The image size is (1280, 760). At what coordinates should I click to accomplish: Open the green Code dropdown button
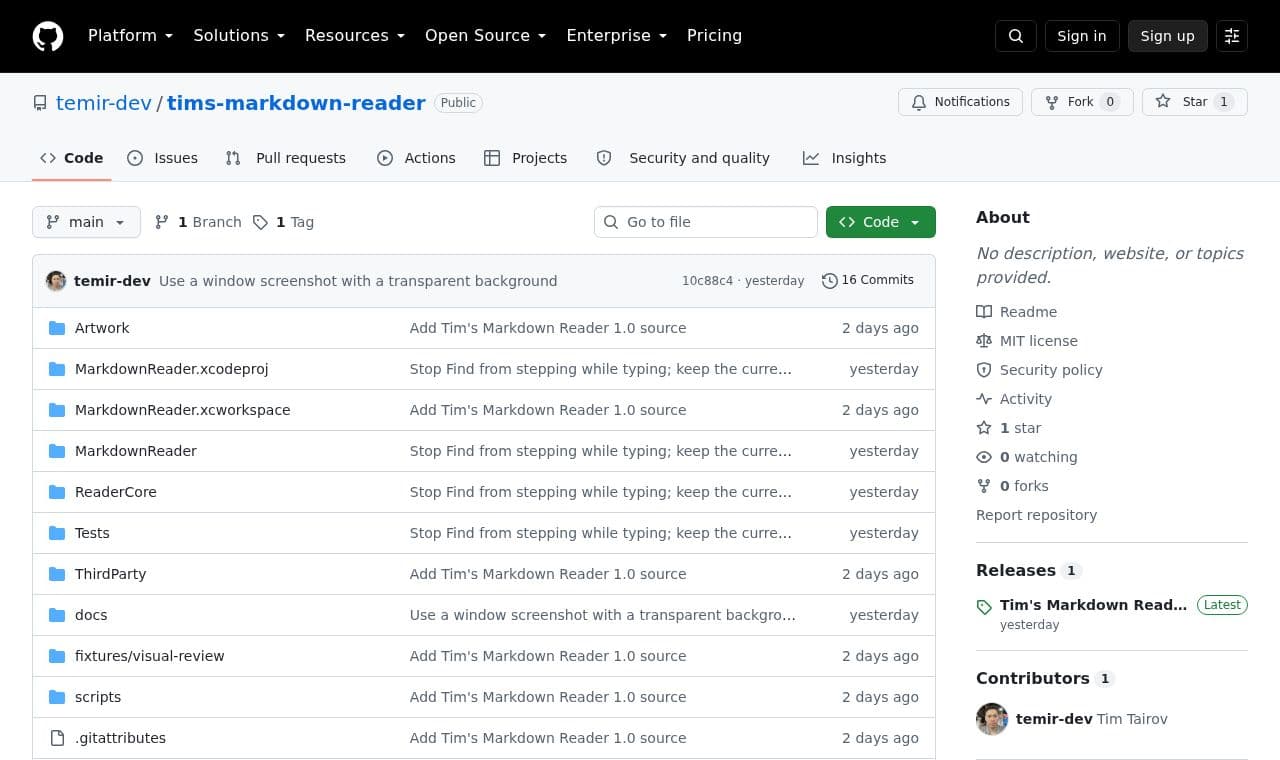pyautogui.click(x=881, y=222)
